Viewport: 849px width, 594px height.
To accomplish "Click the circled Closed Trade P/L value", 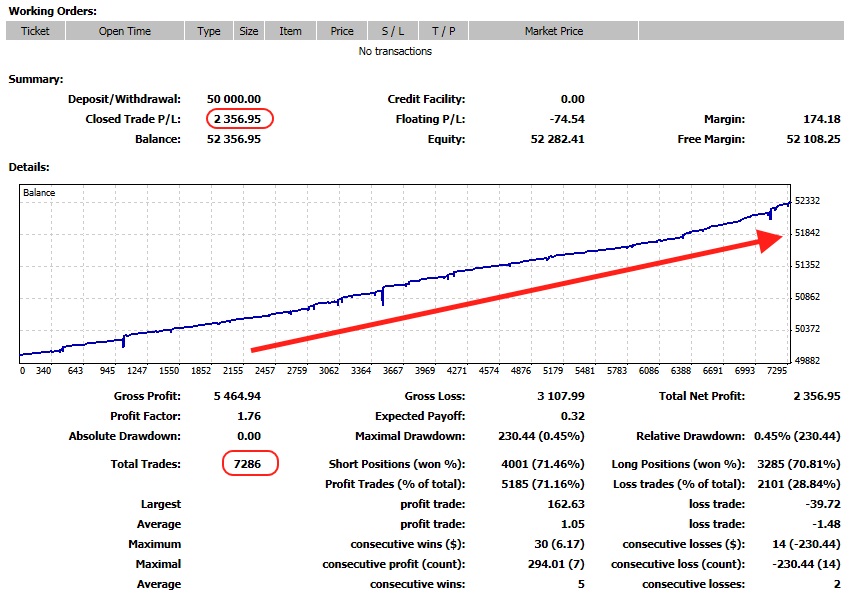I will [x=238, y=120].
